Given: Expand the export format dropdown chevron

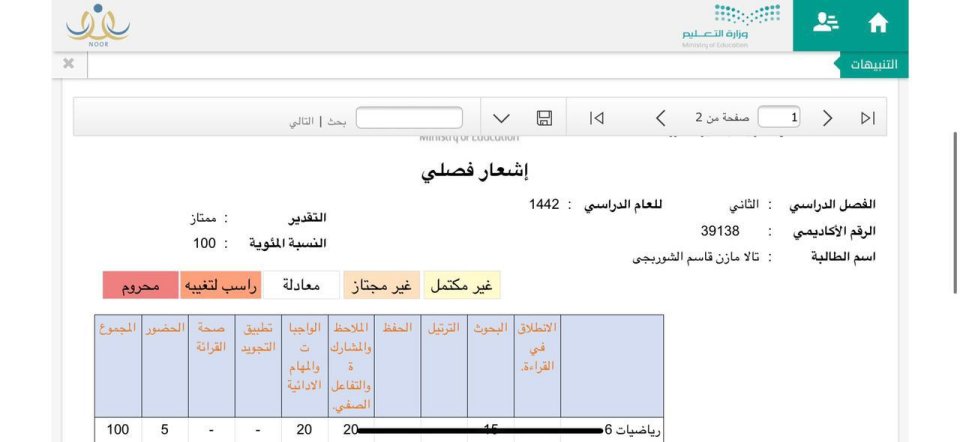Looking at the screenshot, I should 502,118.
